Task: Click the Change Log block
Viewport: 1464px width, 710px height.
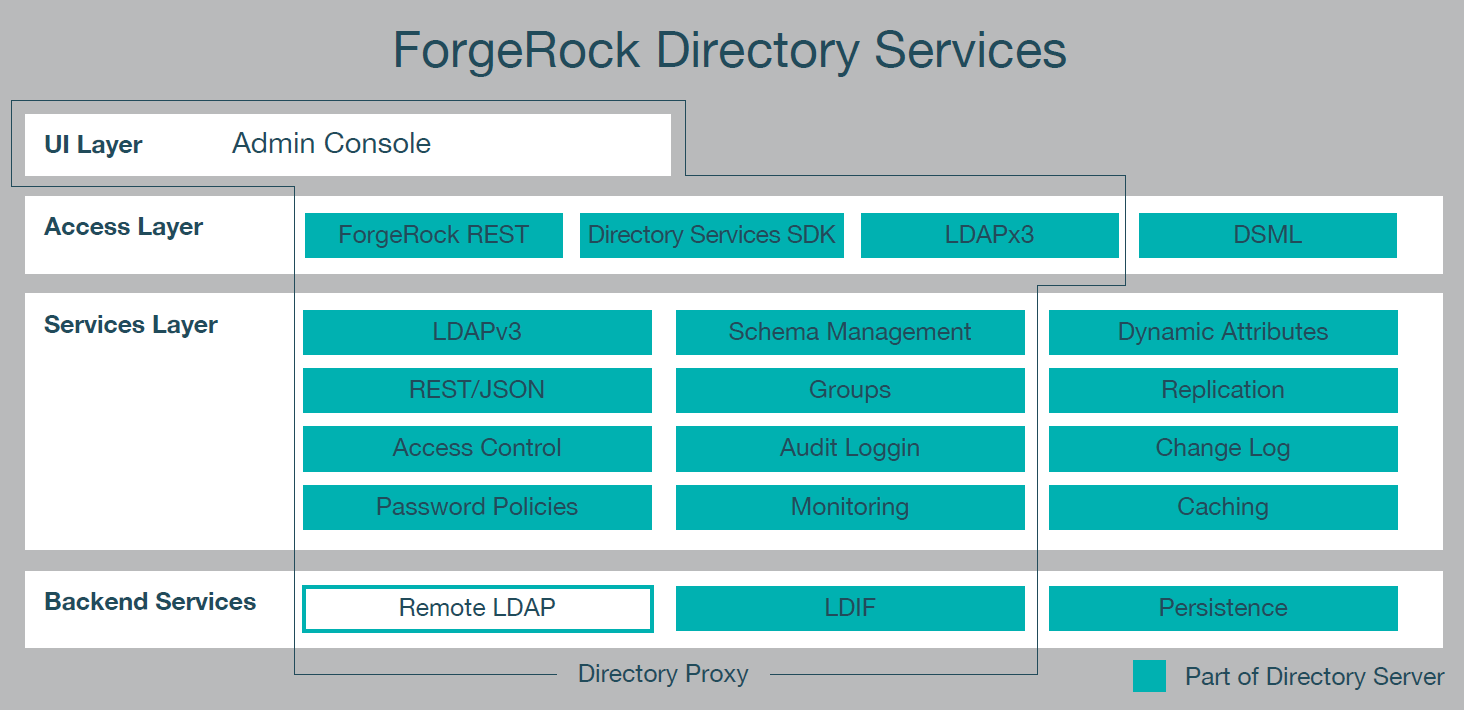Action: click(1223, 449)
